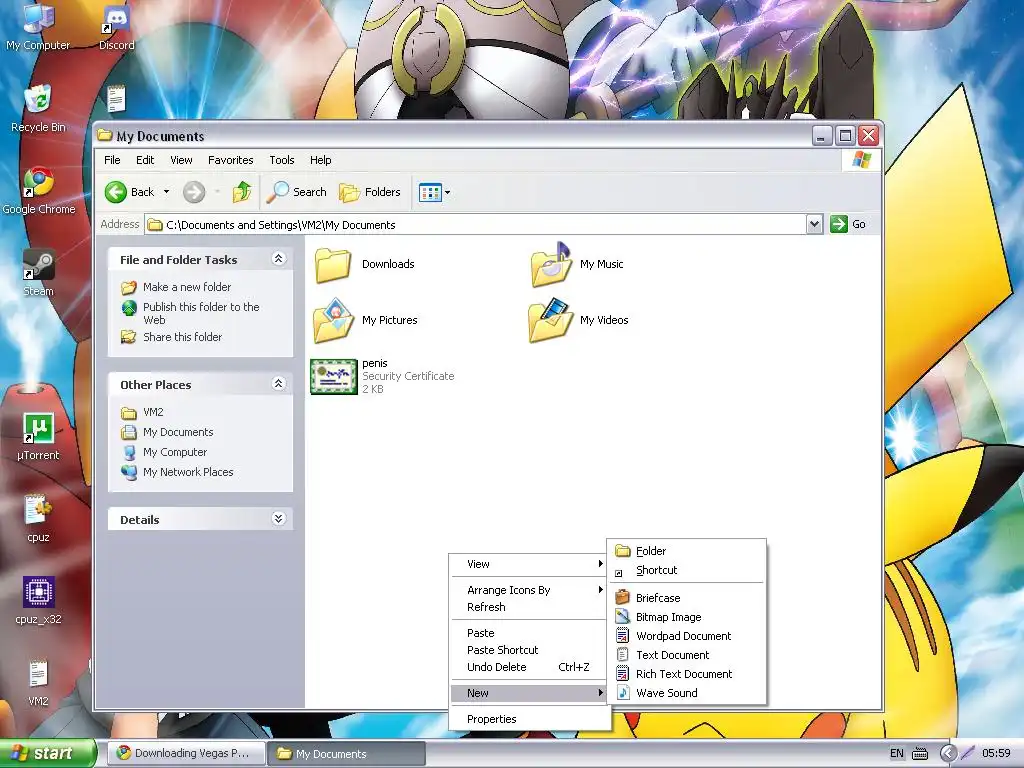Toggle the Folders pane
Image resolution: width=1024 pixels, height=768 pixels.
[370, 192]
